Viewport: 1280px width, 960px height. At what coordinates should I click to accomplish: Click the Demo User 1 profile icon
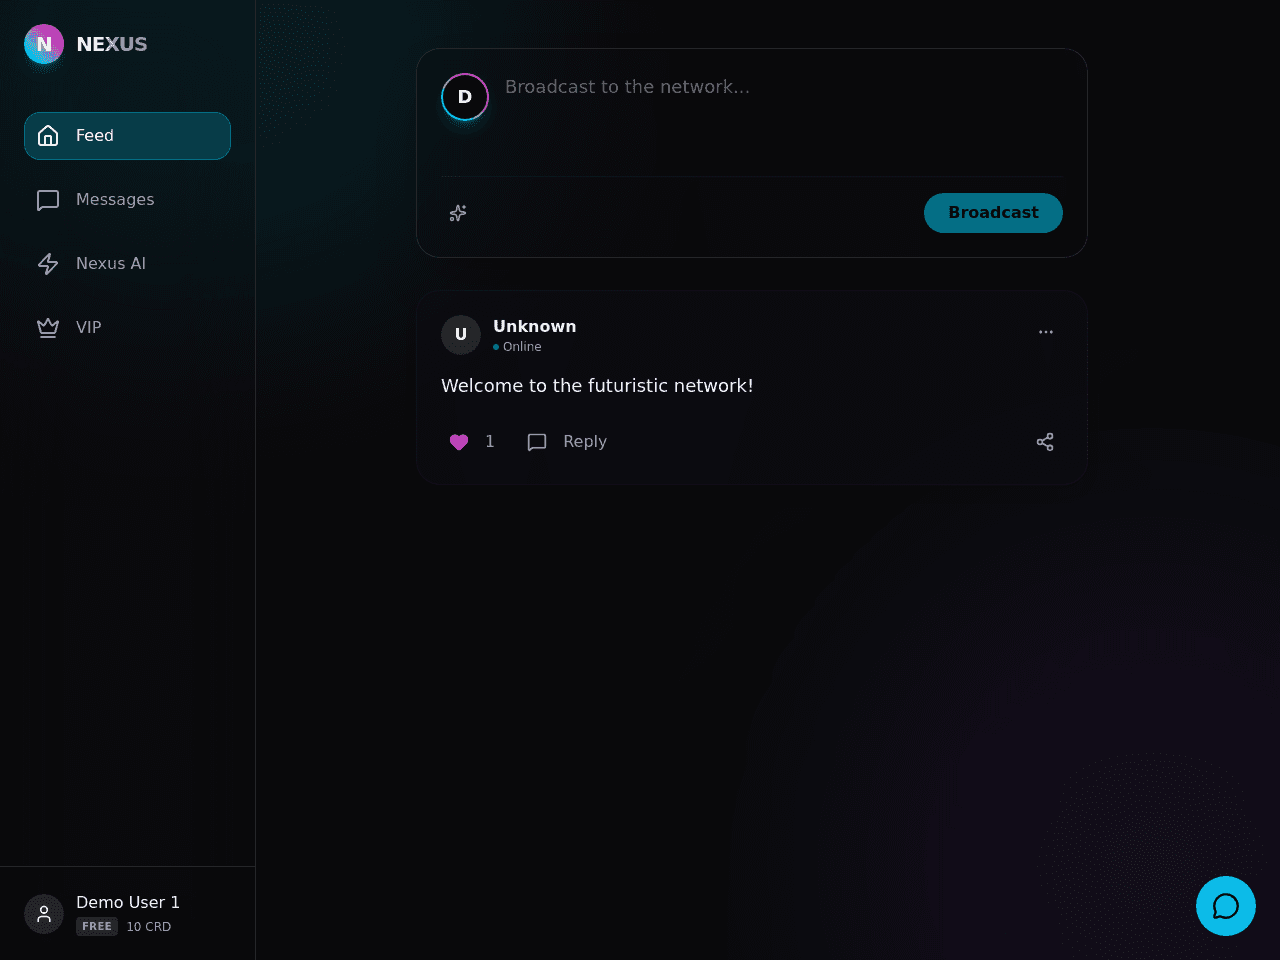point(44,914)
